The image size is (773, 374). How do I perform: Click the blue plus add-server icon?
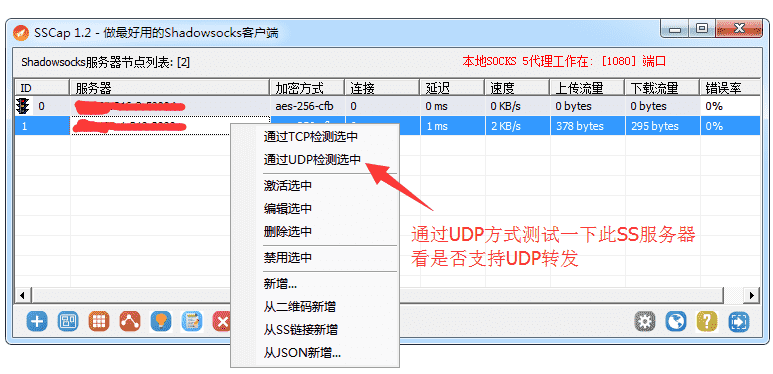tap(37, 322)
